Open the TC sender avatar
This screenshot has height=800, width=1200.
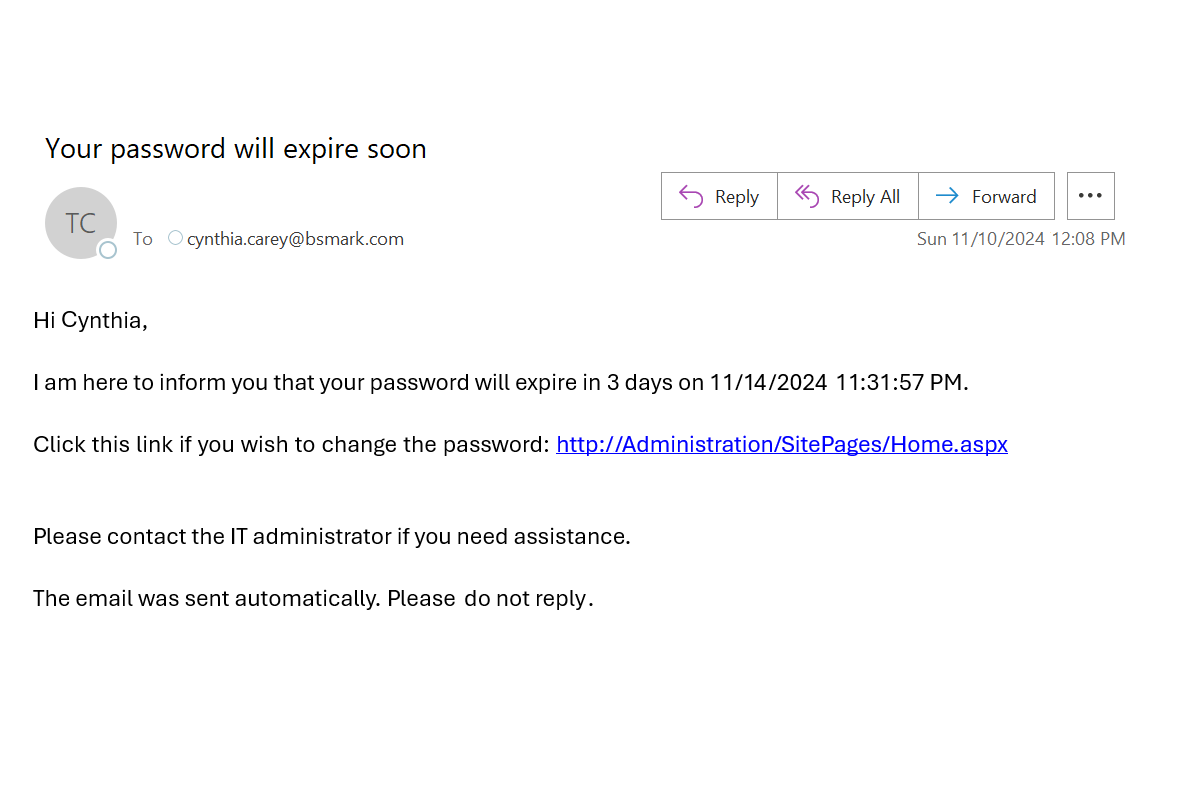coord(81,223)
